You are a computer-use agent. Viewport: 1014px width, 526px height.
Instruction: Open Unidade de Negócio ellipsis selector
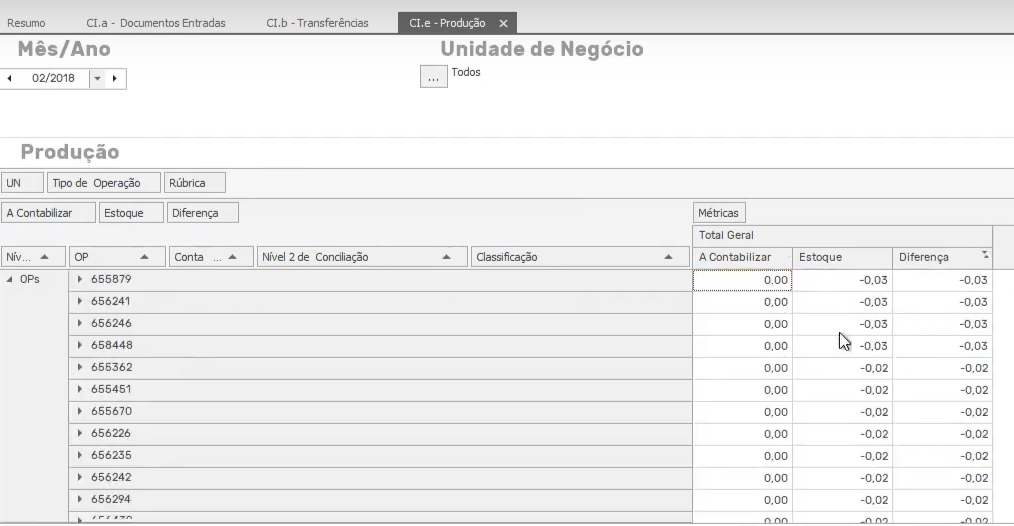click(433, 76)
